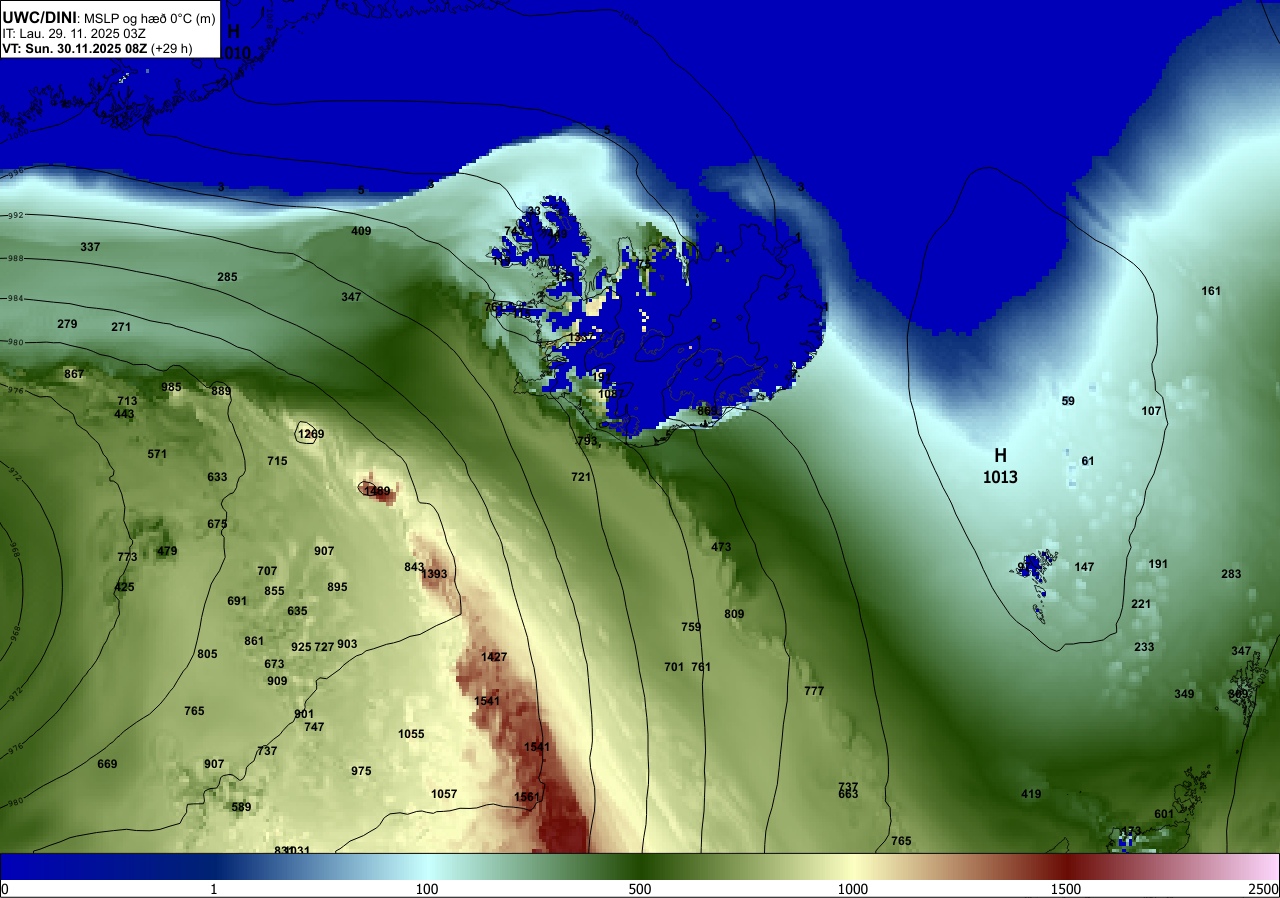The width and height of the screenshot is (1280, 898).
Task: Click the 107 height value
Action: coord(1151,411)
